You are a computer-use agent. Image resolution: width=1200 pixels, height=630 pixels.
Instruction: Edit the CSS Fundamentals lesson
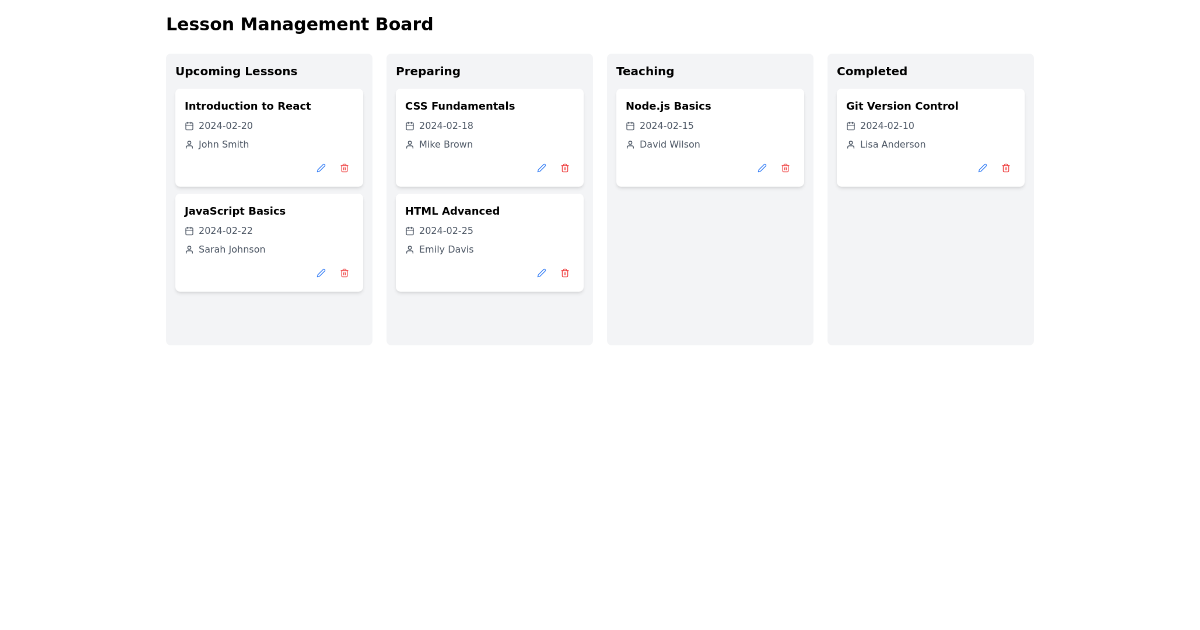[541, 168]
